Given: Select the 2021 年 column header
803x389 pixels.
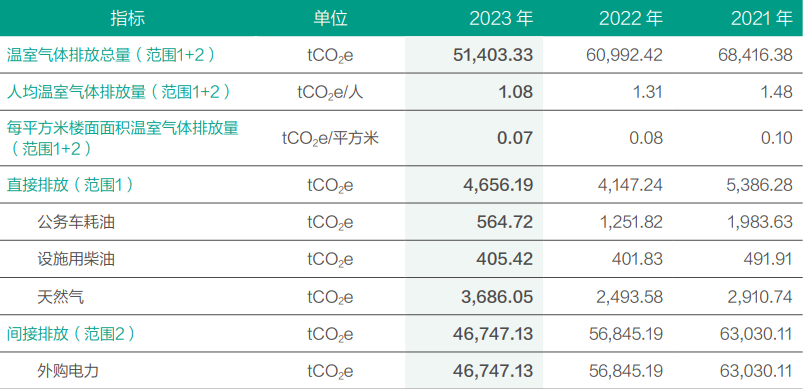Looking at the screenshot, I should point(762,18).
